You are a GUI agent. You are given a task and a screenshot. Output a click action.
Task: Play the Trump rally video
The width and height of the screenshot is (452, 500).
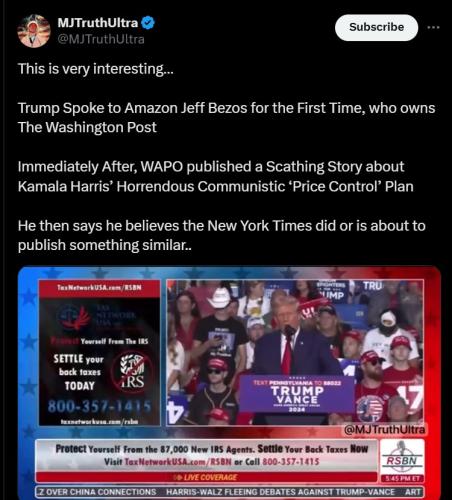click(295, 352)
